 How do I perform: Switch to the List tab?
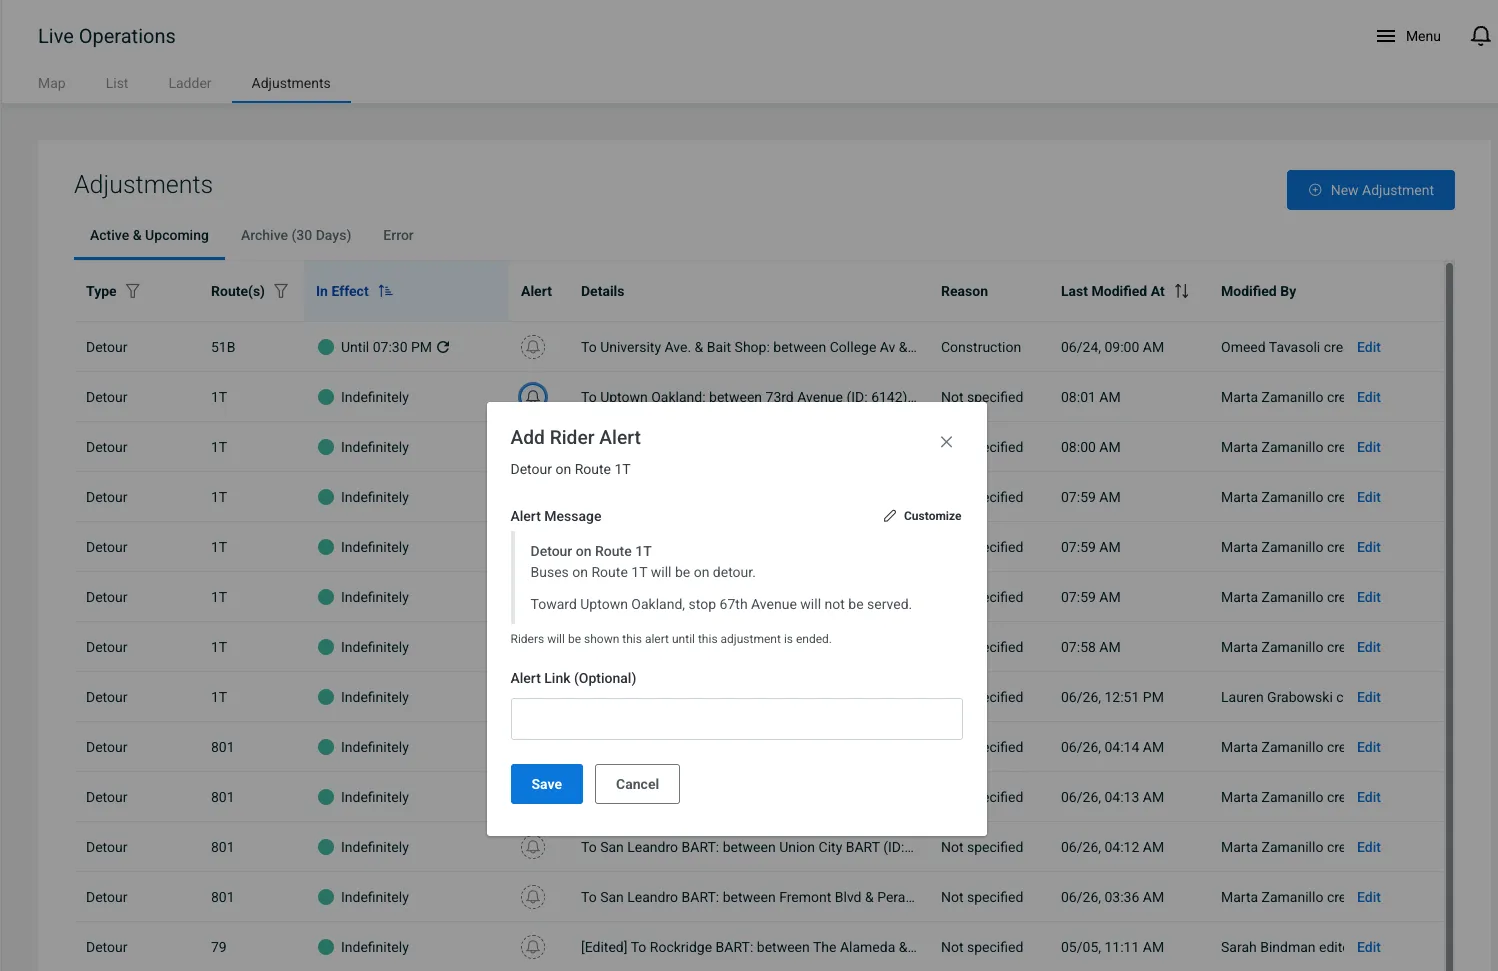[117, 83]
